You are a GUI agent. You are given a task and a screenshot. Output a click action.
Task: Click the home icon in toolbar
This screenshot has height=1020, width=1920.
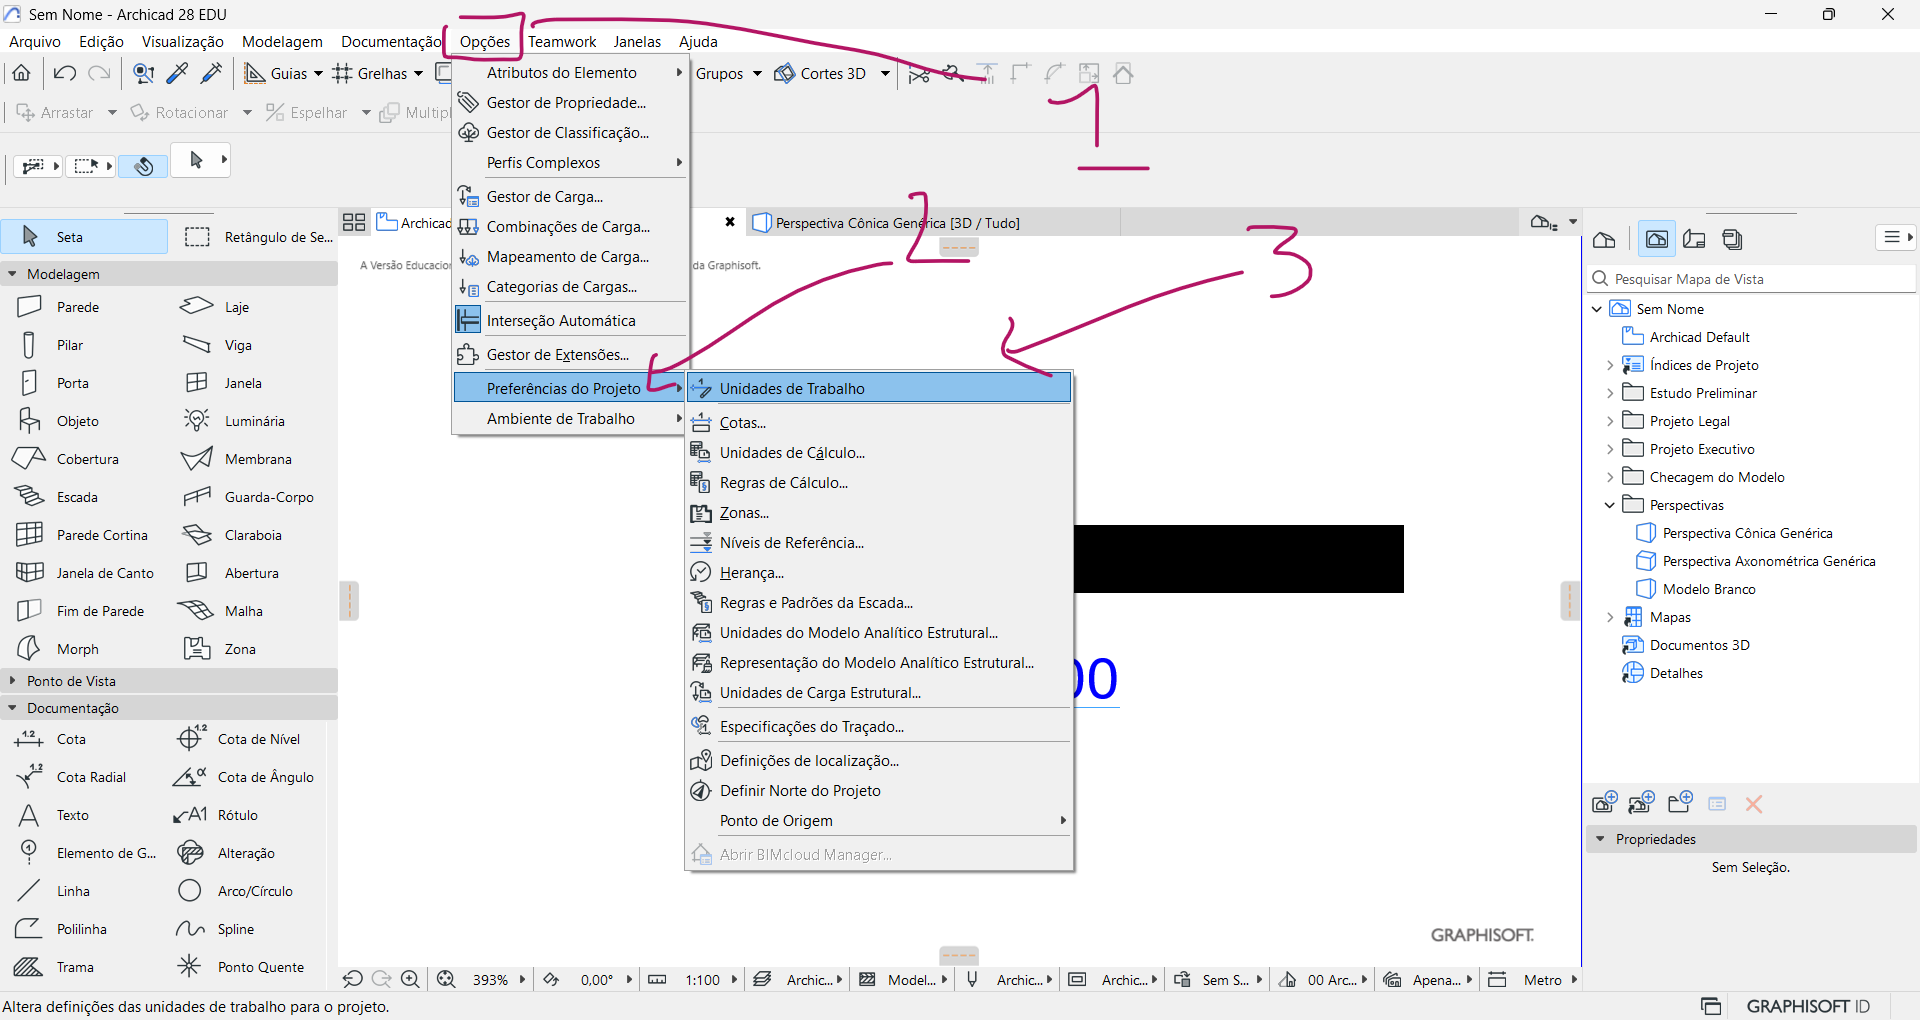[x=21, y=73]
